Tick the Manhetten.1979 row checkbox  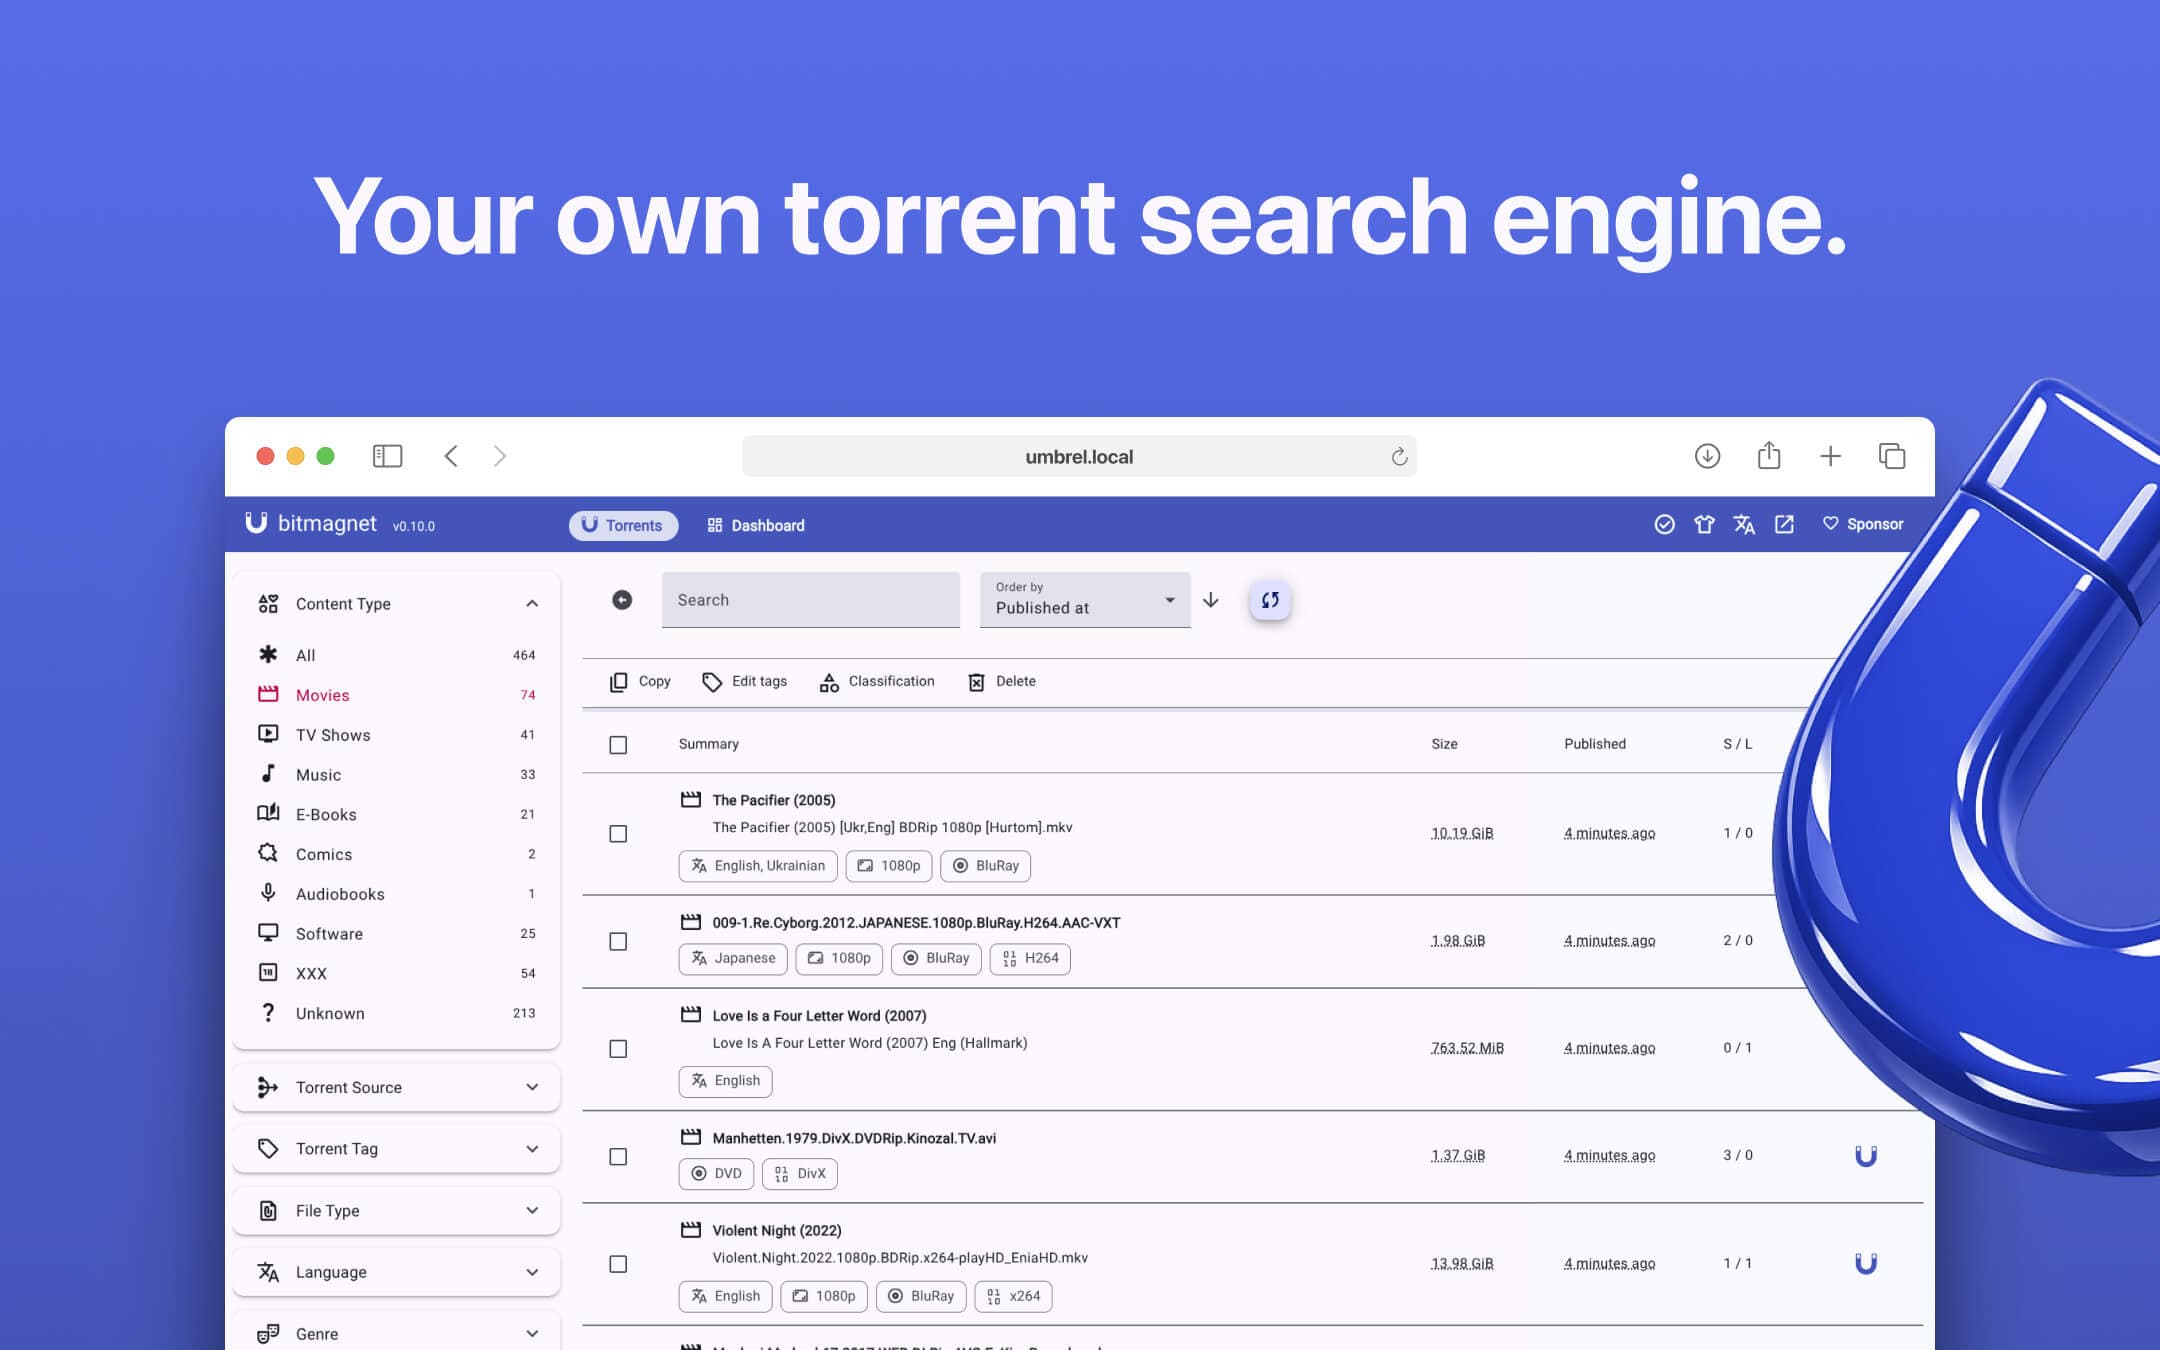pyautogui.click(x=618, y=1157)
